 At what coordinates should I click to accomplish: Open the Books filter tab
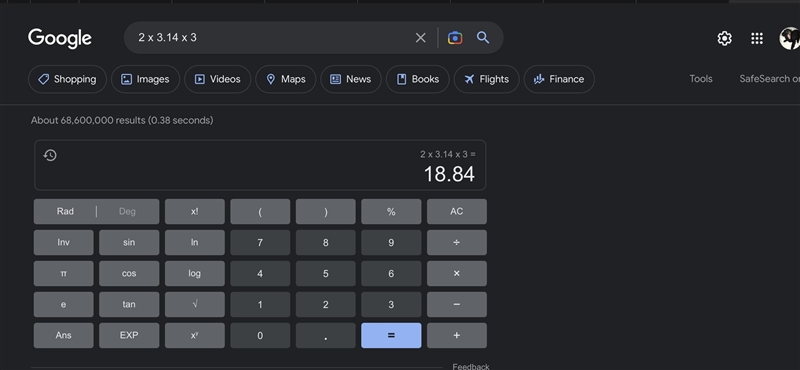coord(417,79)
